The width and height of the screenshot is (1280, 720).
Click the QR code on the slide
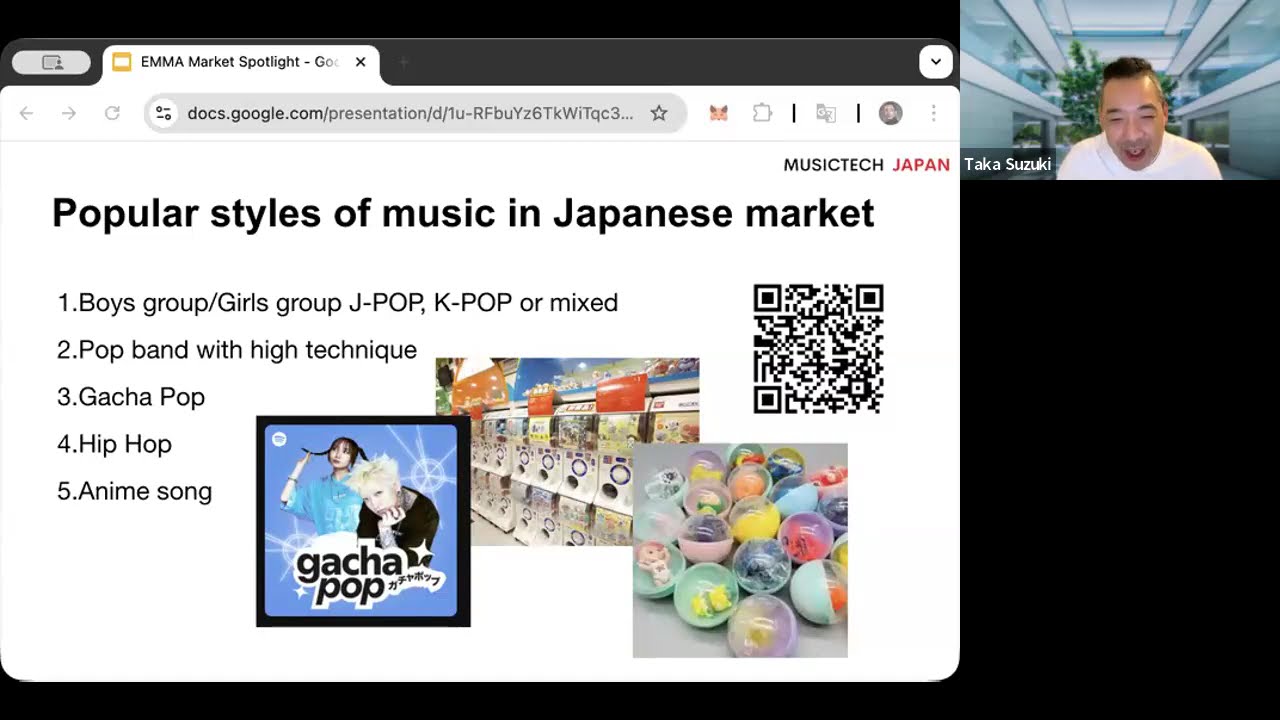[x=818, y=348]
